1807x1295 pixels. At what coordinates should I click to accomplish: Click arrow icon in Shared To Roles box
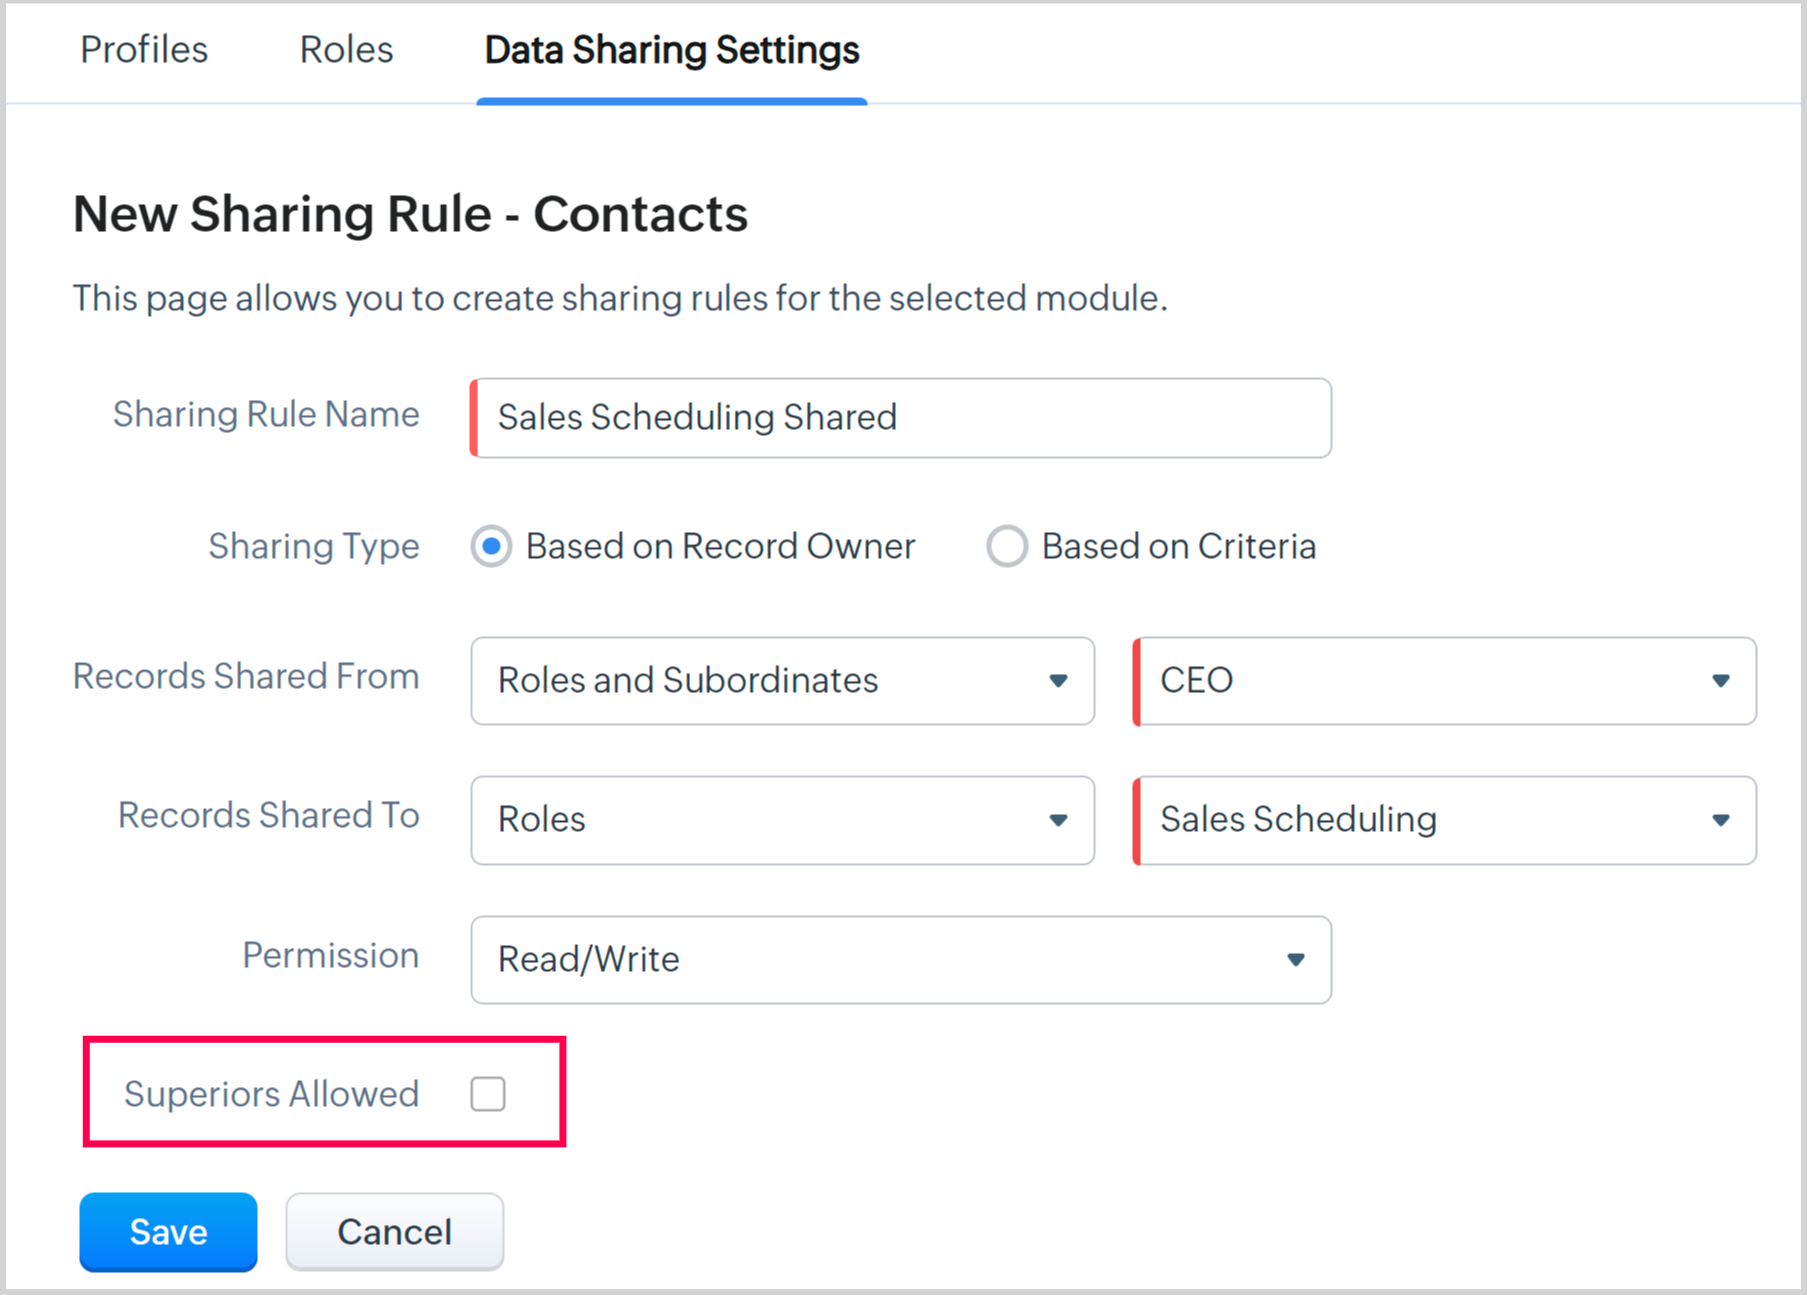pyautogui.click(x=1058, y=820)
